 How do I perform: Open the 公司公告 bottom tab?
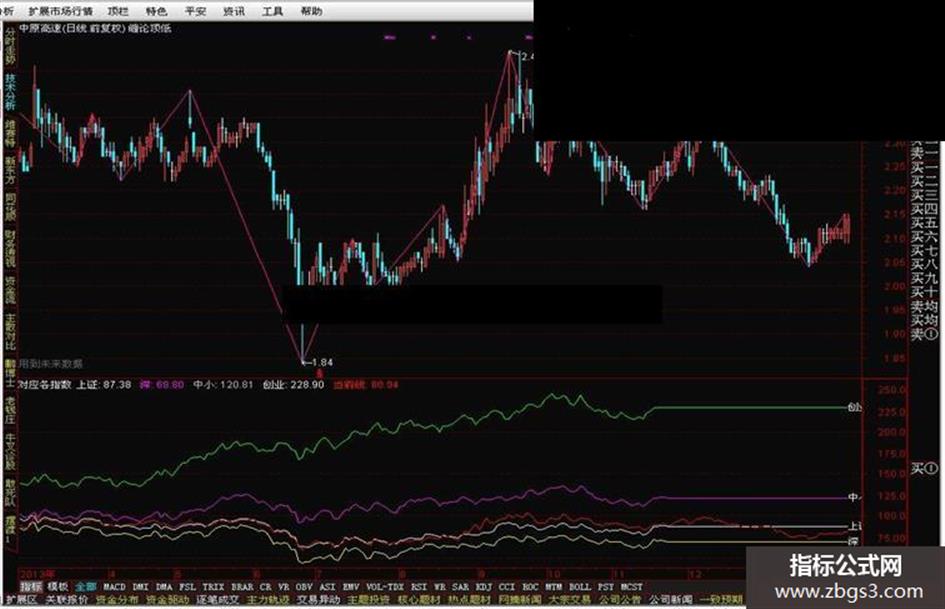pyautogui.click(x=620, y=600)
